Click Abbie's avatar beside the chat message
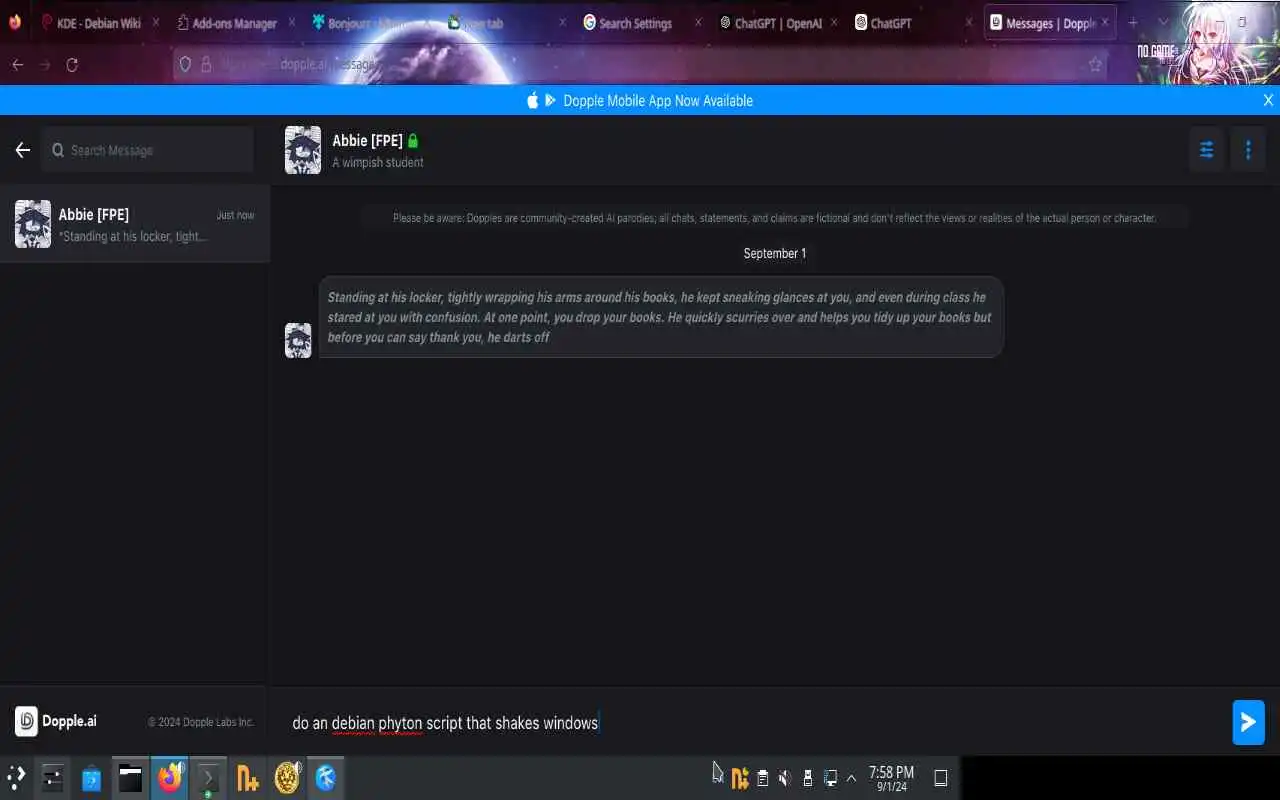The image size is (1280, 800). click(x=298, y=340)
